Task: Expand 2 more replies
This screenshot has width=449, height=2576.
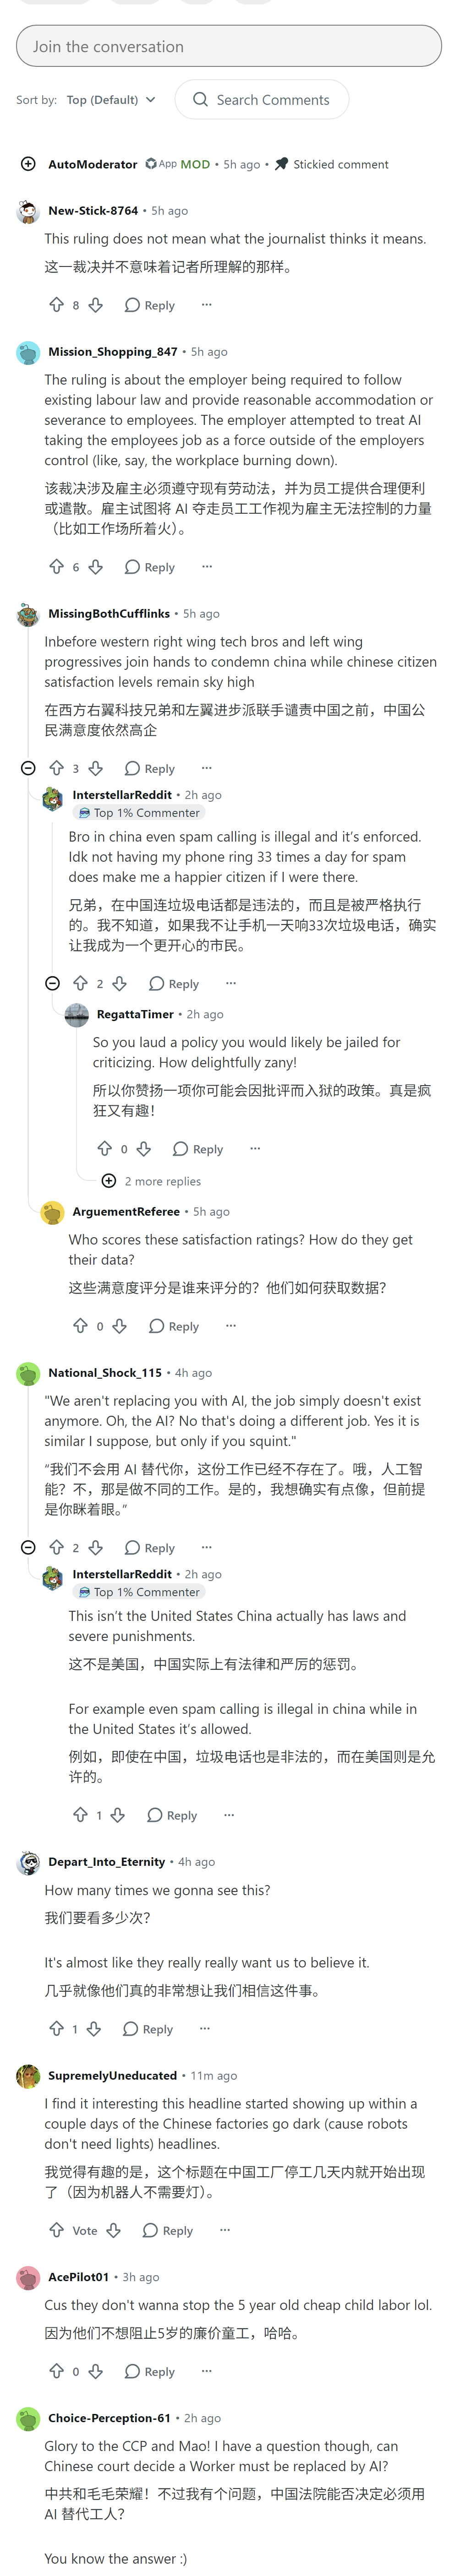Action: [151, 1181]
